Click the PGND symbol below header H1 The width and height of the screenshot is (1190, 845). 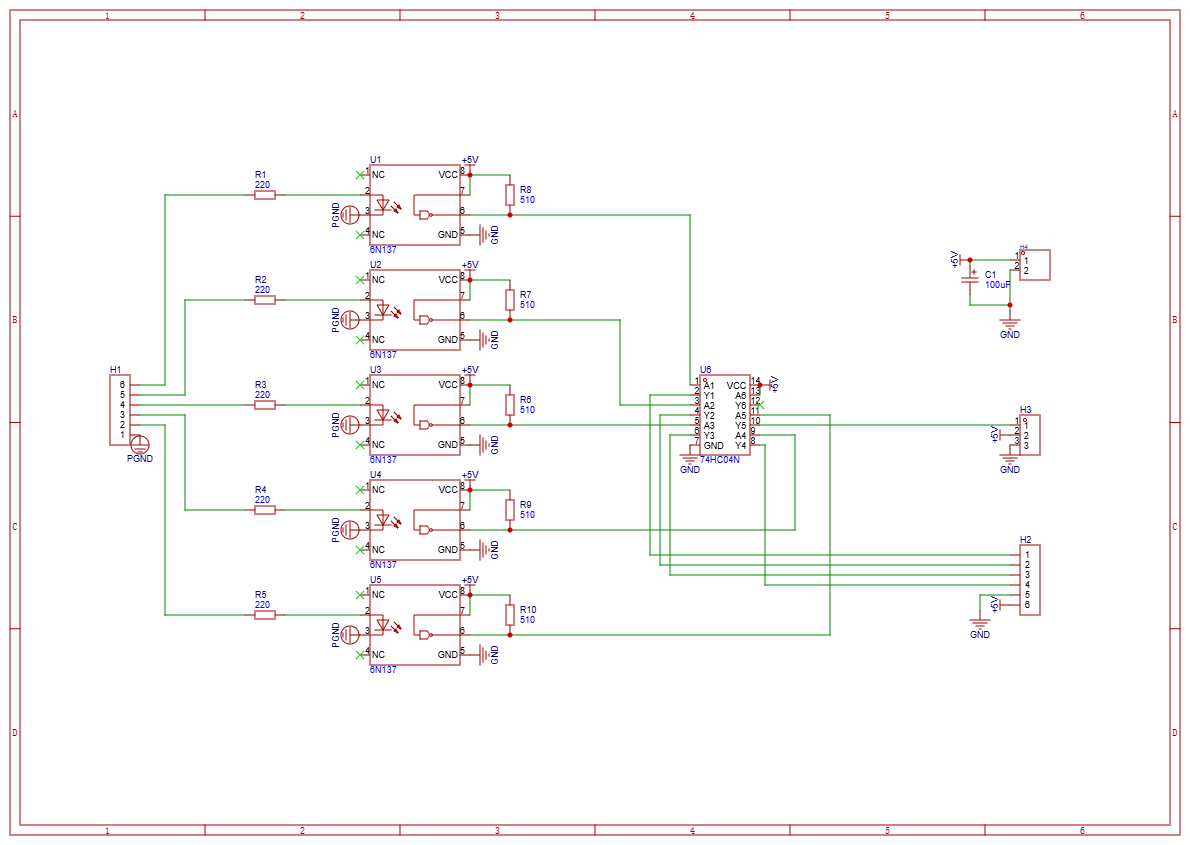pos(140,444)
